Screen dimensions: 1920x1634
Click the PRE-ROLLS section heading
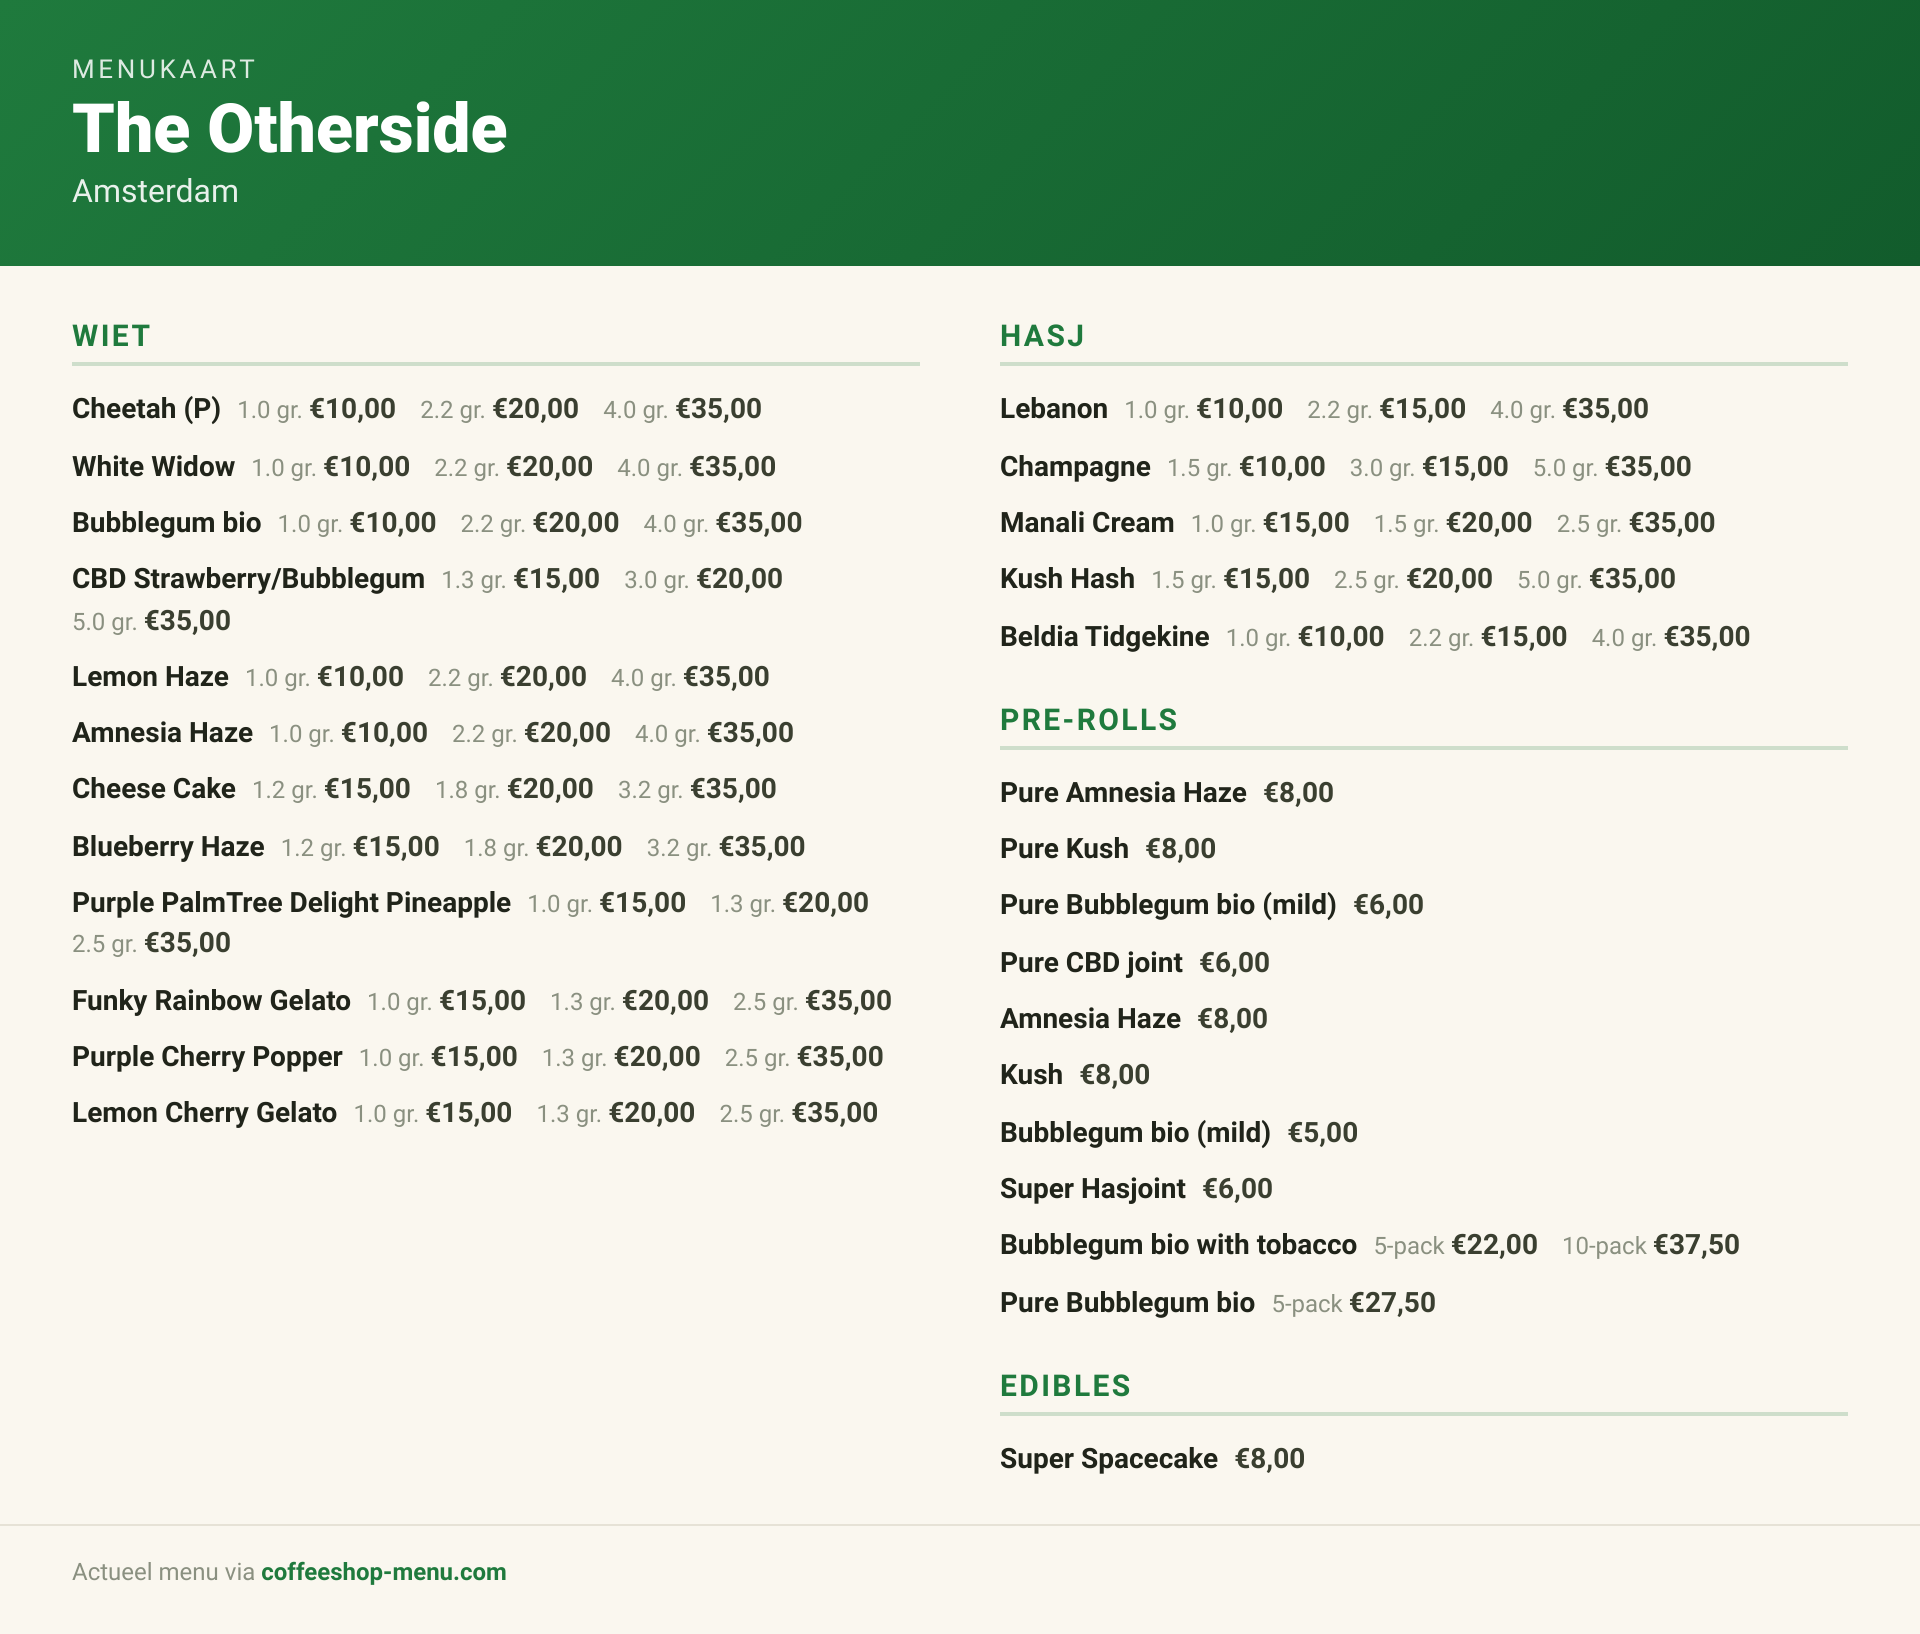(x=1089, y=720)
